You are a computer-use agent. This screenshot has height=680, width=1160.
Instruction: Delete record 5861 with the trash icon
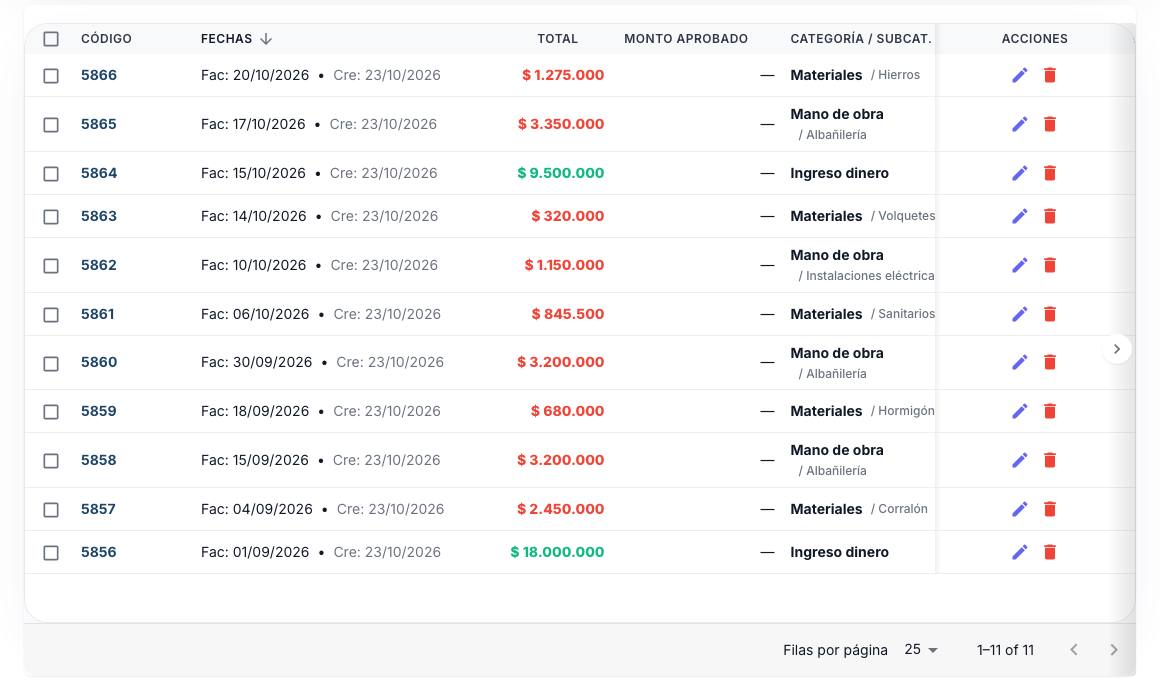(x=1050, y=314)
